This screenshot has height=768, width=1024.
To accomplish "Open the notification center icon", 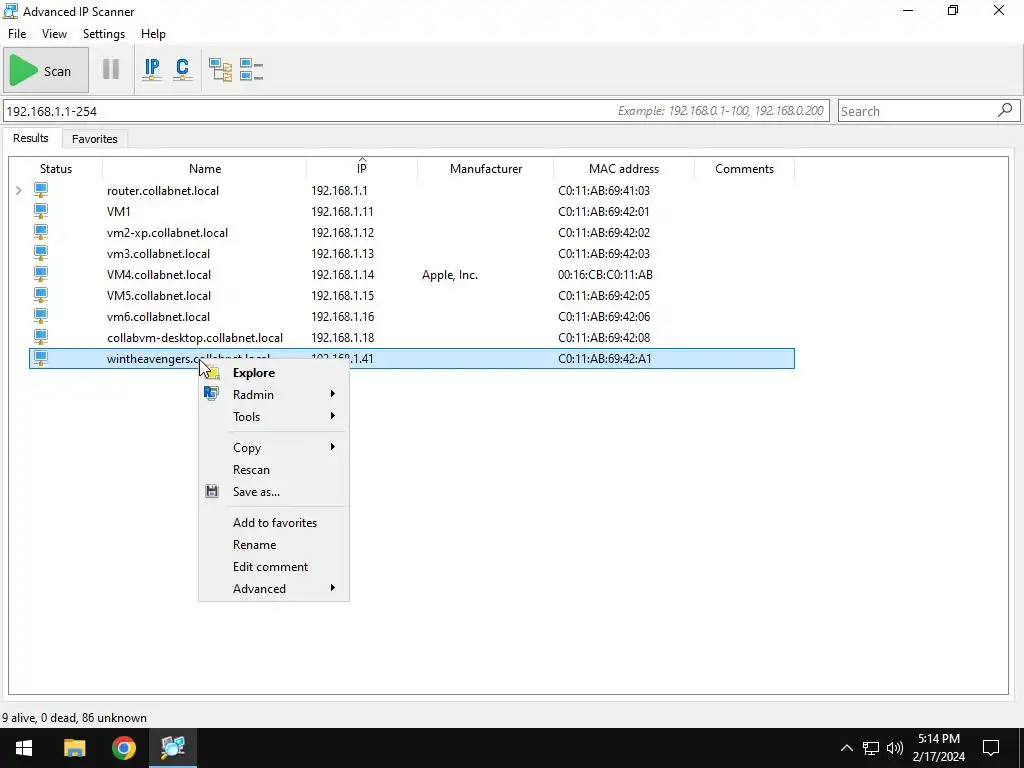I will point(991,748).
